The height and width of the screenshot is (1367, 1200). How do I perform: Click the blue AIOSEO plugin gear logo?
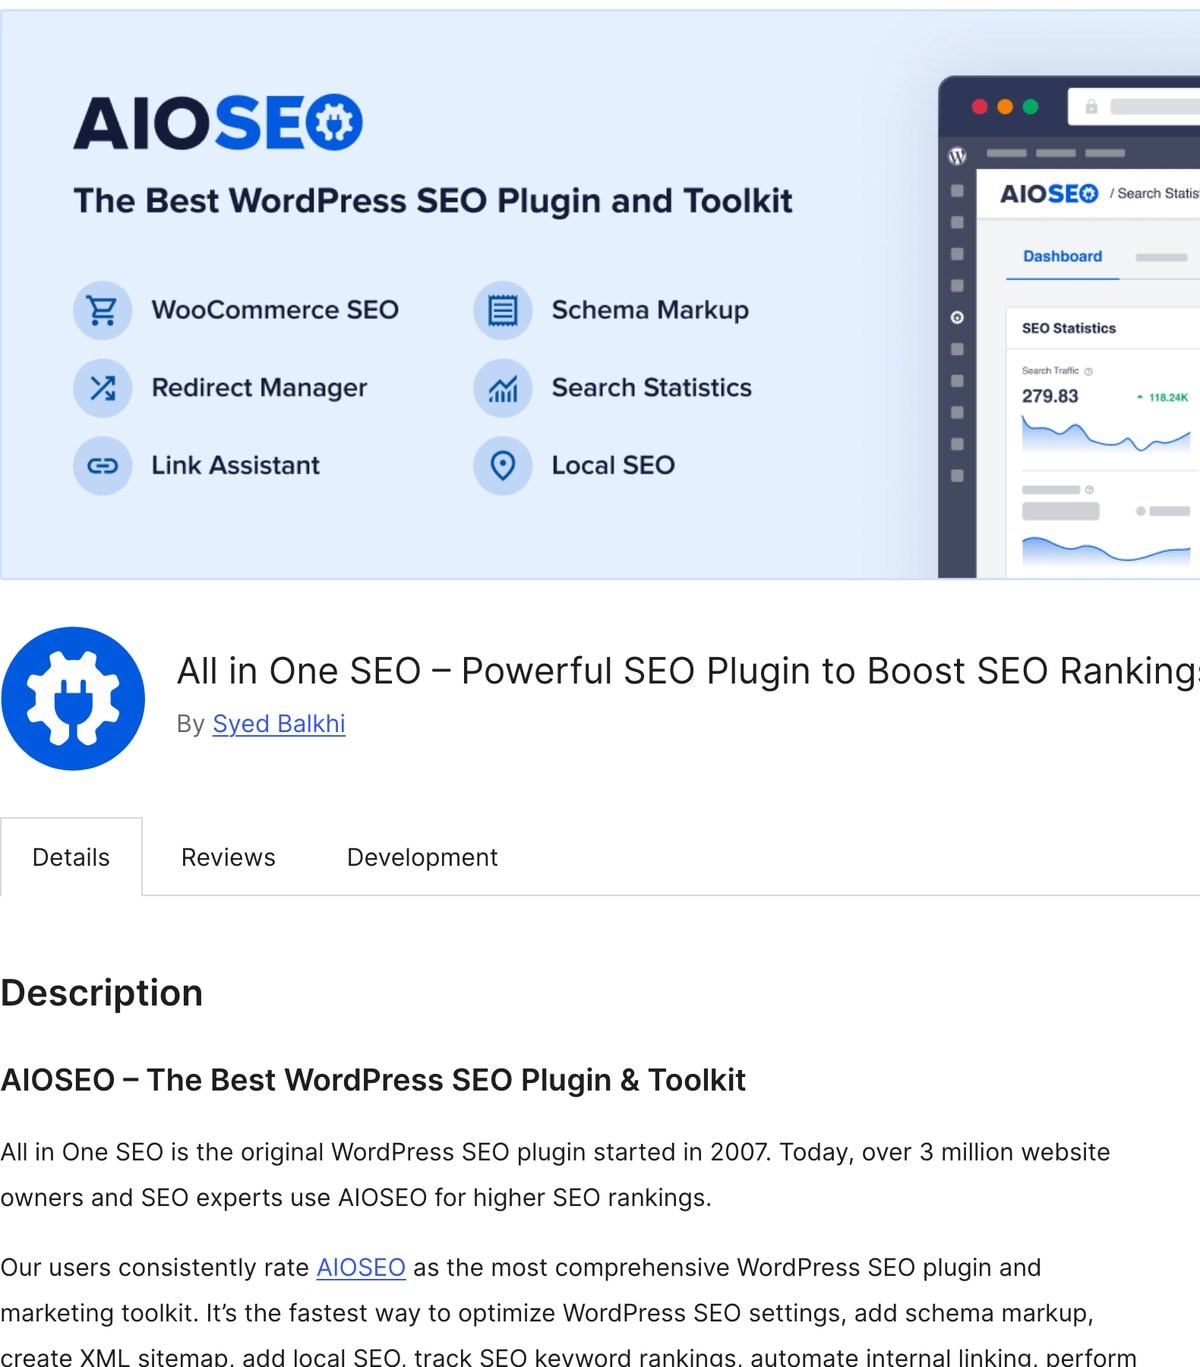click(73, 699)
